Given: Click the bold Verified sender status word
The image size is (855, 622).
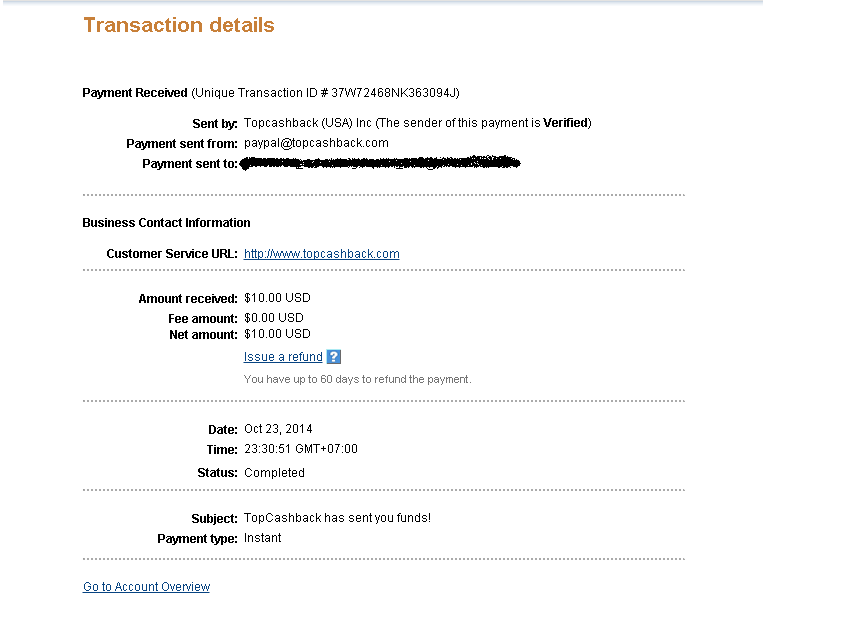Looking at the screenshot, I should point(566,123).
